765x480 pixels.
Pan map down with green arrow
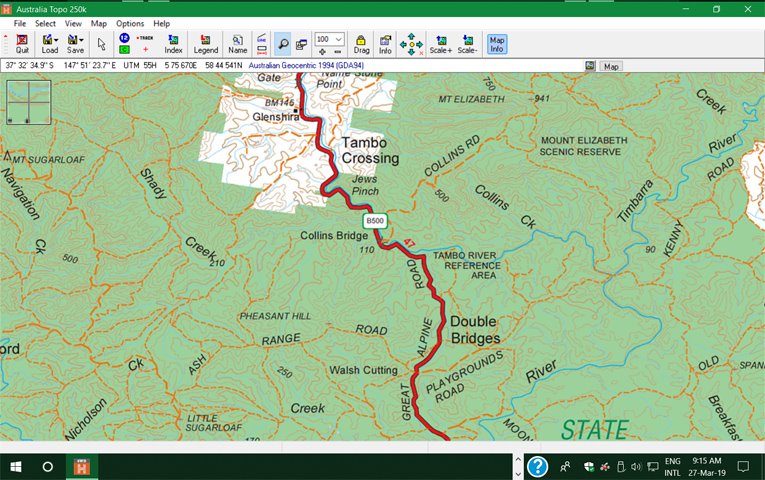411,52
